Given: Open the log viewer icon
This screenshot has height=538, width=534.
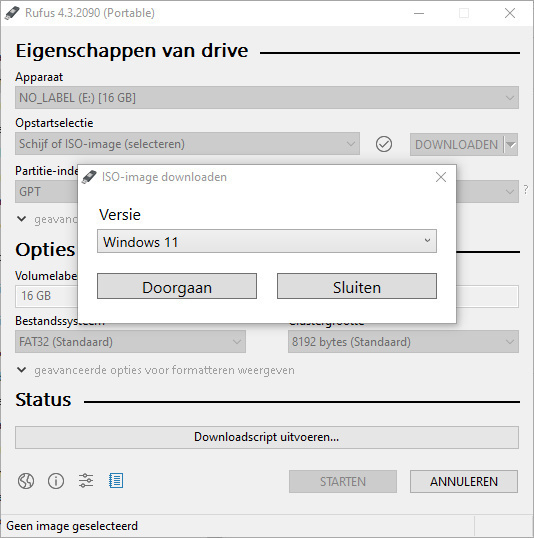Looking at the screenshot, I should point(116,481).
